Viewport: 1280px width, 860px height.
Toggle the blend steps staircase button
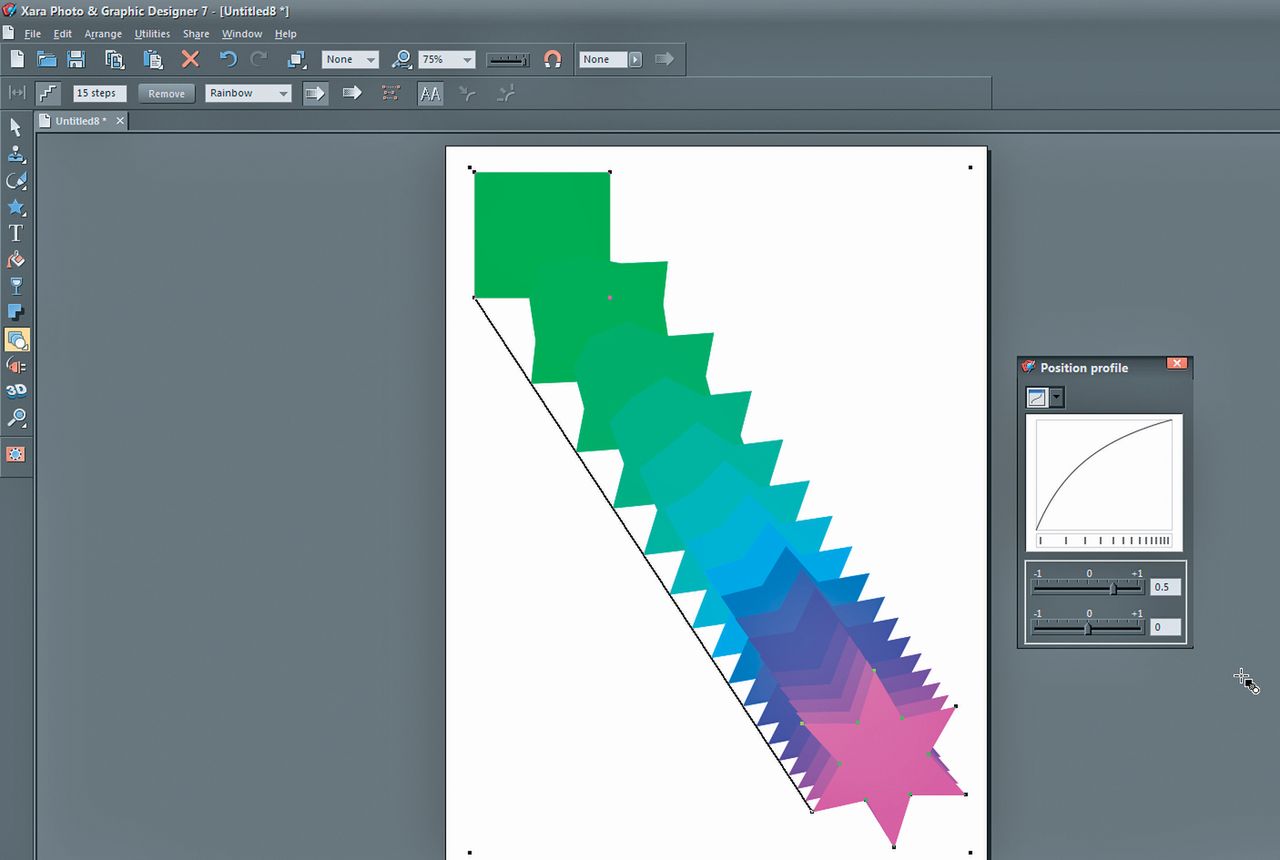click(48, 93)
